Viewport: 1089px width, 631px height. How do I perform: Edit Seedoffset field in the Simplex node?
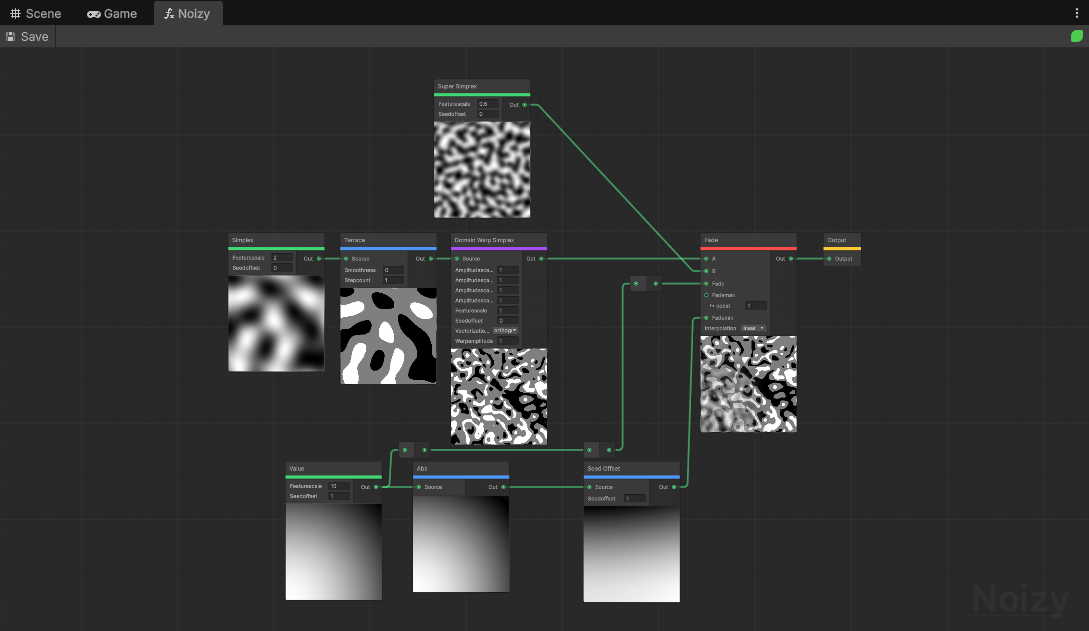(282, 267)
